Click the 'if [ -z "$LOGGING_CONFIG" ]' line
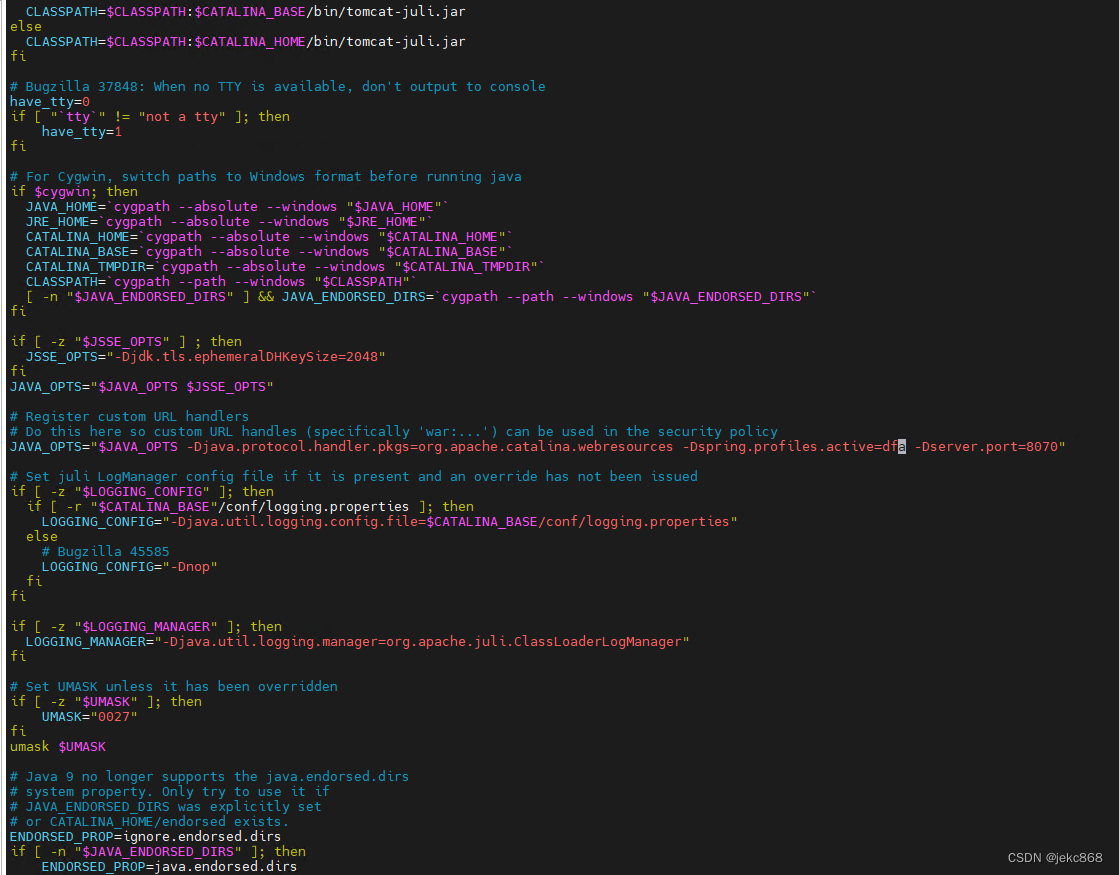The image size is (1119, 875). 141,492
